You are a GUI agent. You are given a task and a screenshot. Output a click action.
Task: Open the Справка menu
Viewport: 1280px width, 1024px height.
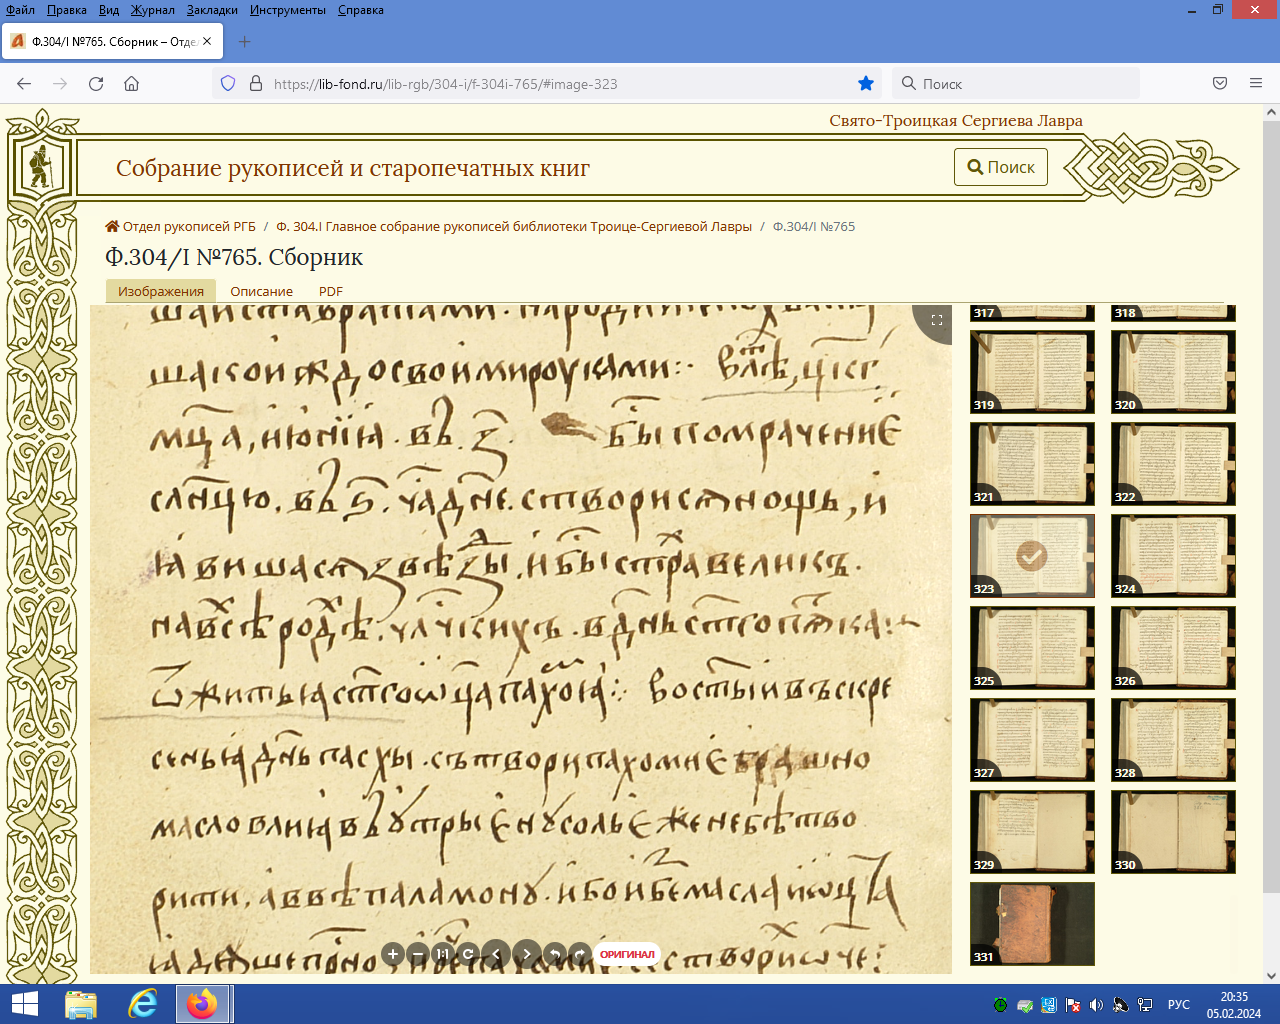[361, 10]
